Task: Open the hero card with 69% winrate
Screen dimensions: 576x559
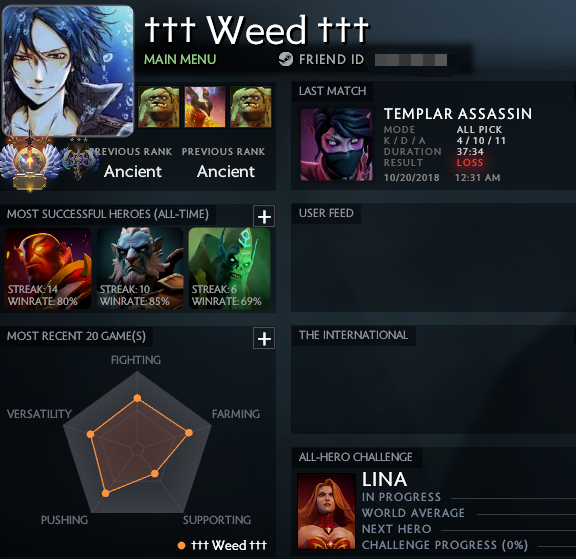Action: [229, 268]
